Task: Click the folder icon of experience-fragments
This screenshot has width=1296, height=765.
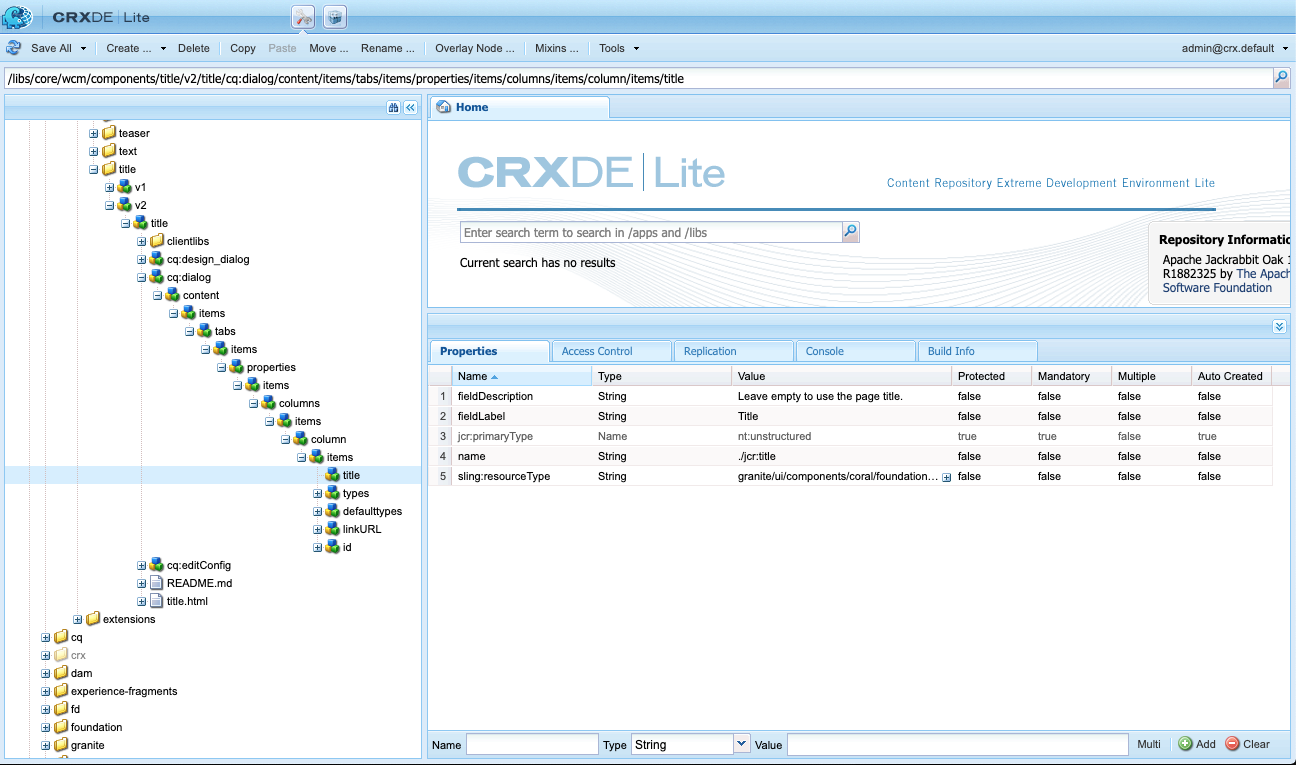Action: click(61, 691)
